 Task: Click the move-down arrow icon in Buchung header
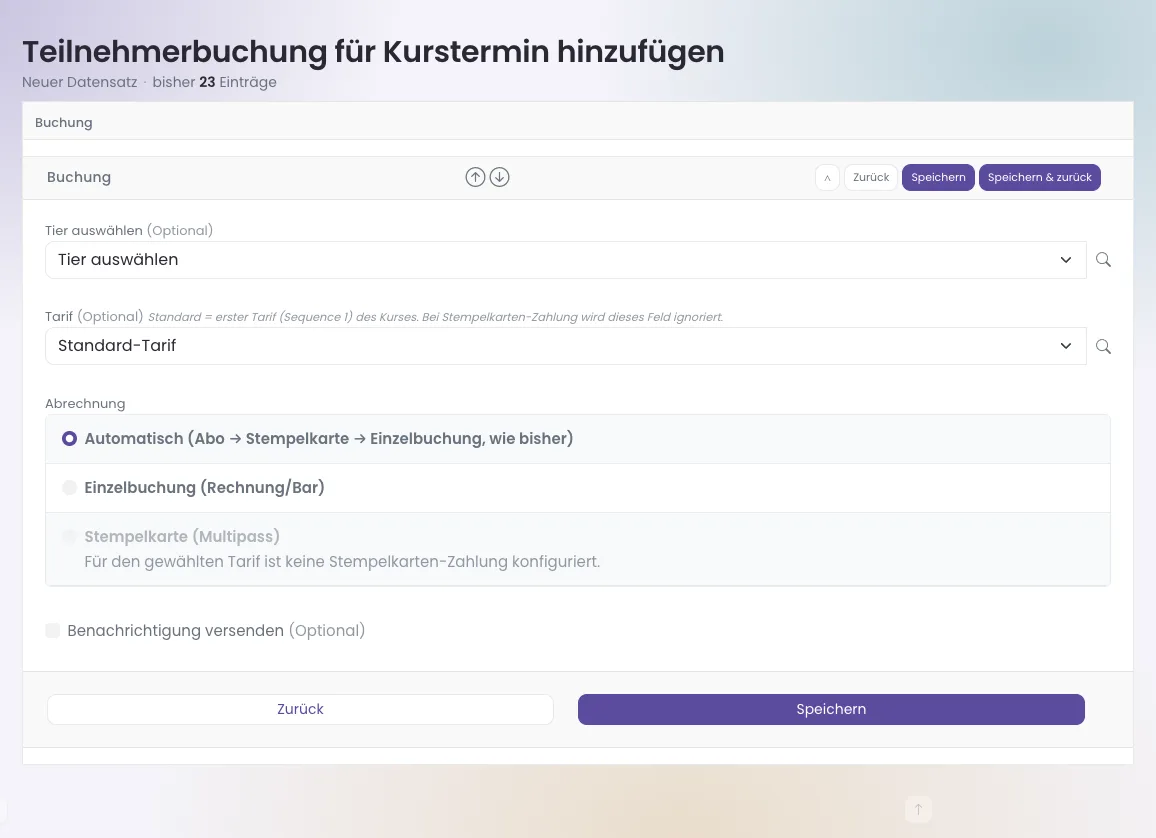[500, 177]
